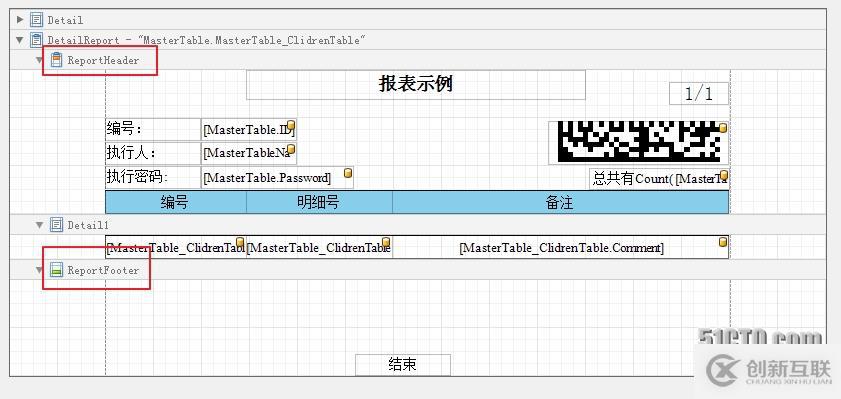Image resolution: width=841 pixels, height=399 pixels.
Task: Collapse the Detail1 band arrow
Action: coord(39,225)
